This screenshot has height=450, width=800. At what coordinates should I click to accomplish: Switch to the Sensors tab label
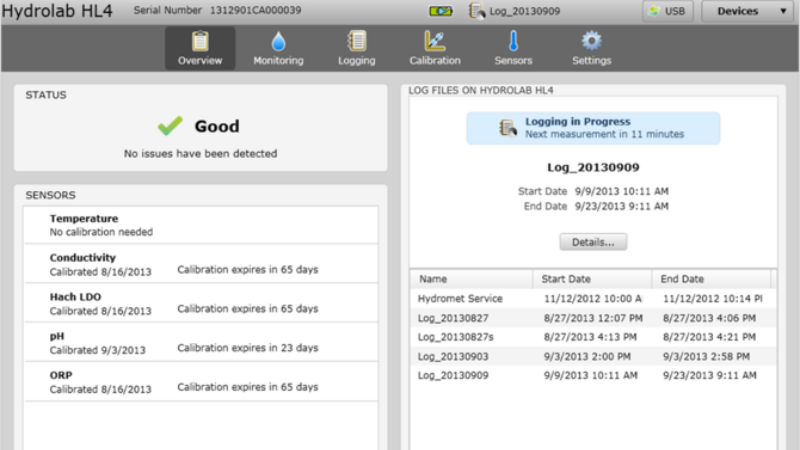coord(513,60)
